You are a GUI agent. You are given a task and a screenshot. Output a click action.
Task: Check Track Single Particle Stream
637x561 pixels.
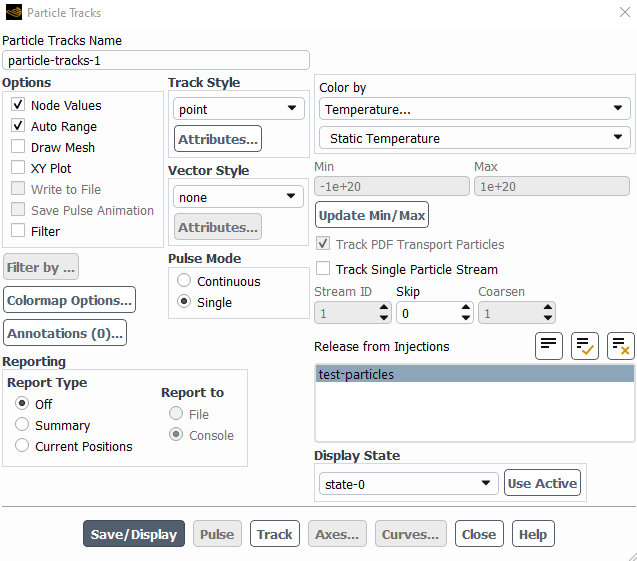click(323, 269)
